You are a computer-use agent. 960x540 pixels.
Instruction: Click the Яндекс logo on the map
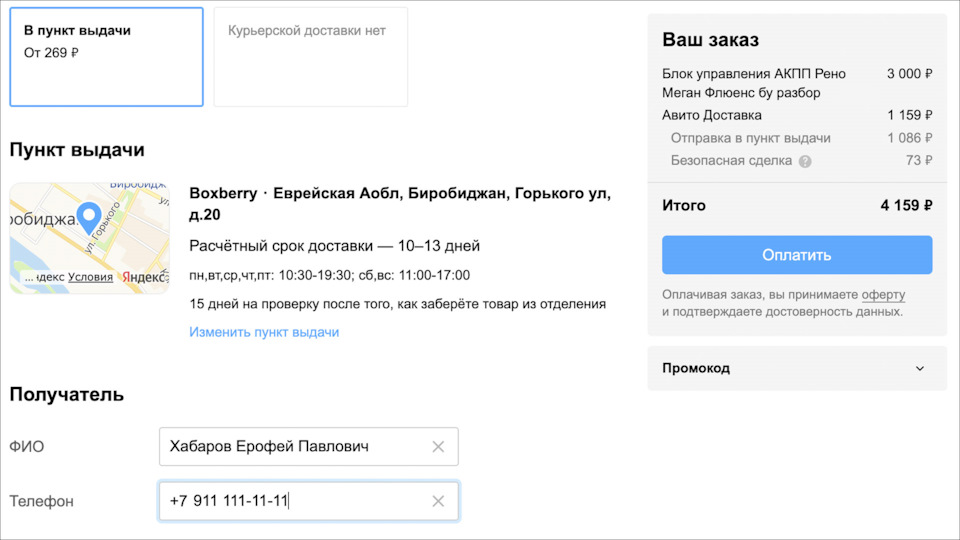coord(144,277)
